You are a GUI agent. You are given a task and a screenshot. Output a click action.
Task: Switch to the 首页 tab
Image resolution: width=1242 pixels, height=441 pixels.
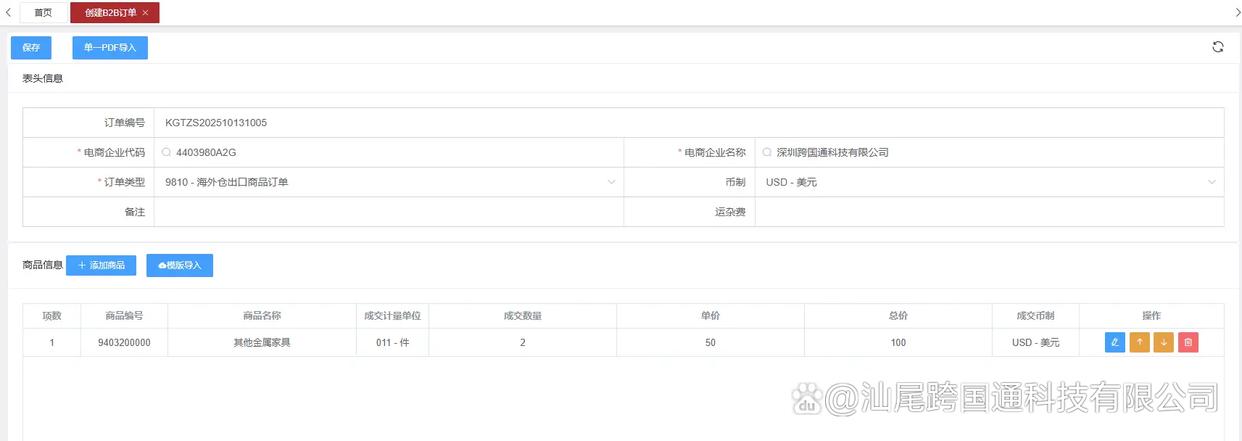tap(43, 13)
